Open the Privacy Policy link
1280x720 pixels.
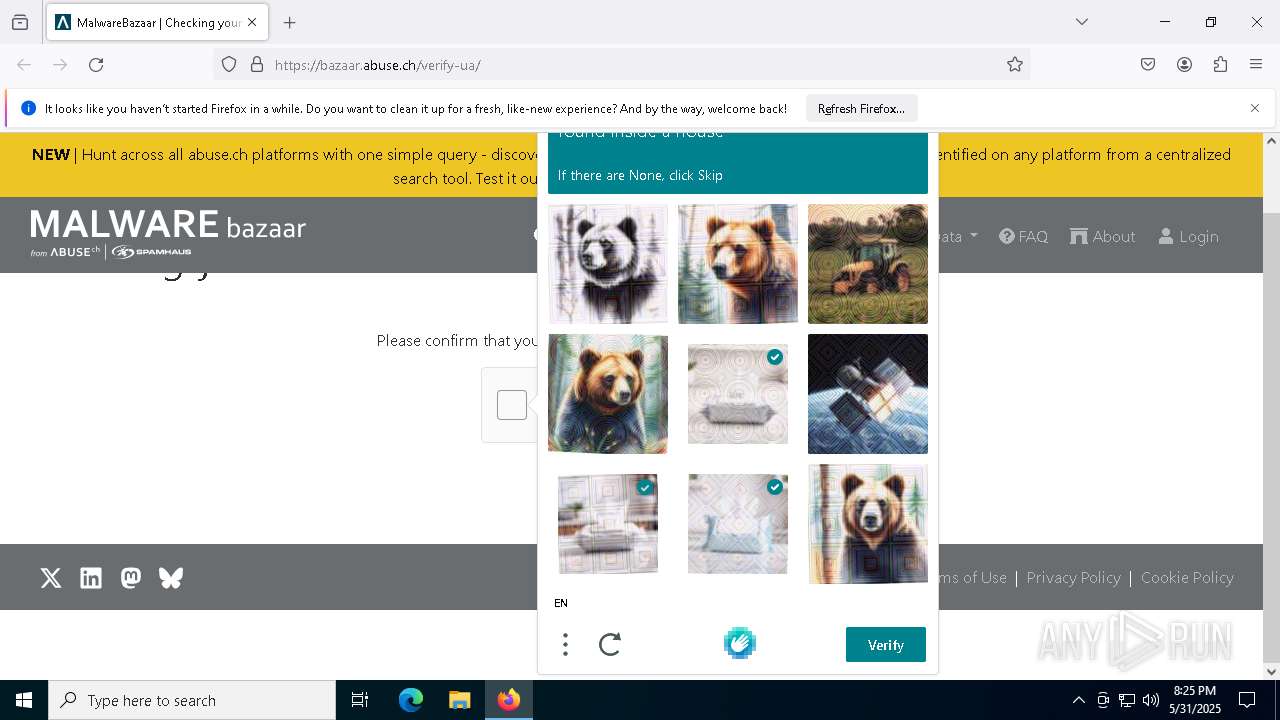[1073, 578]
